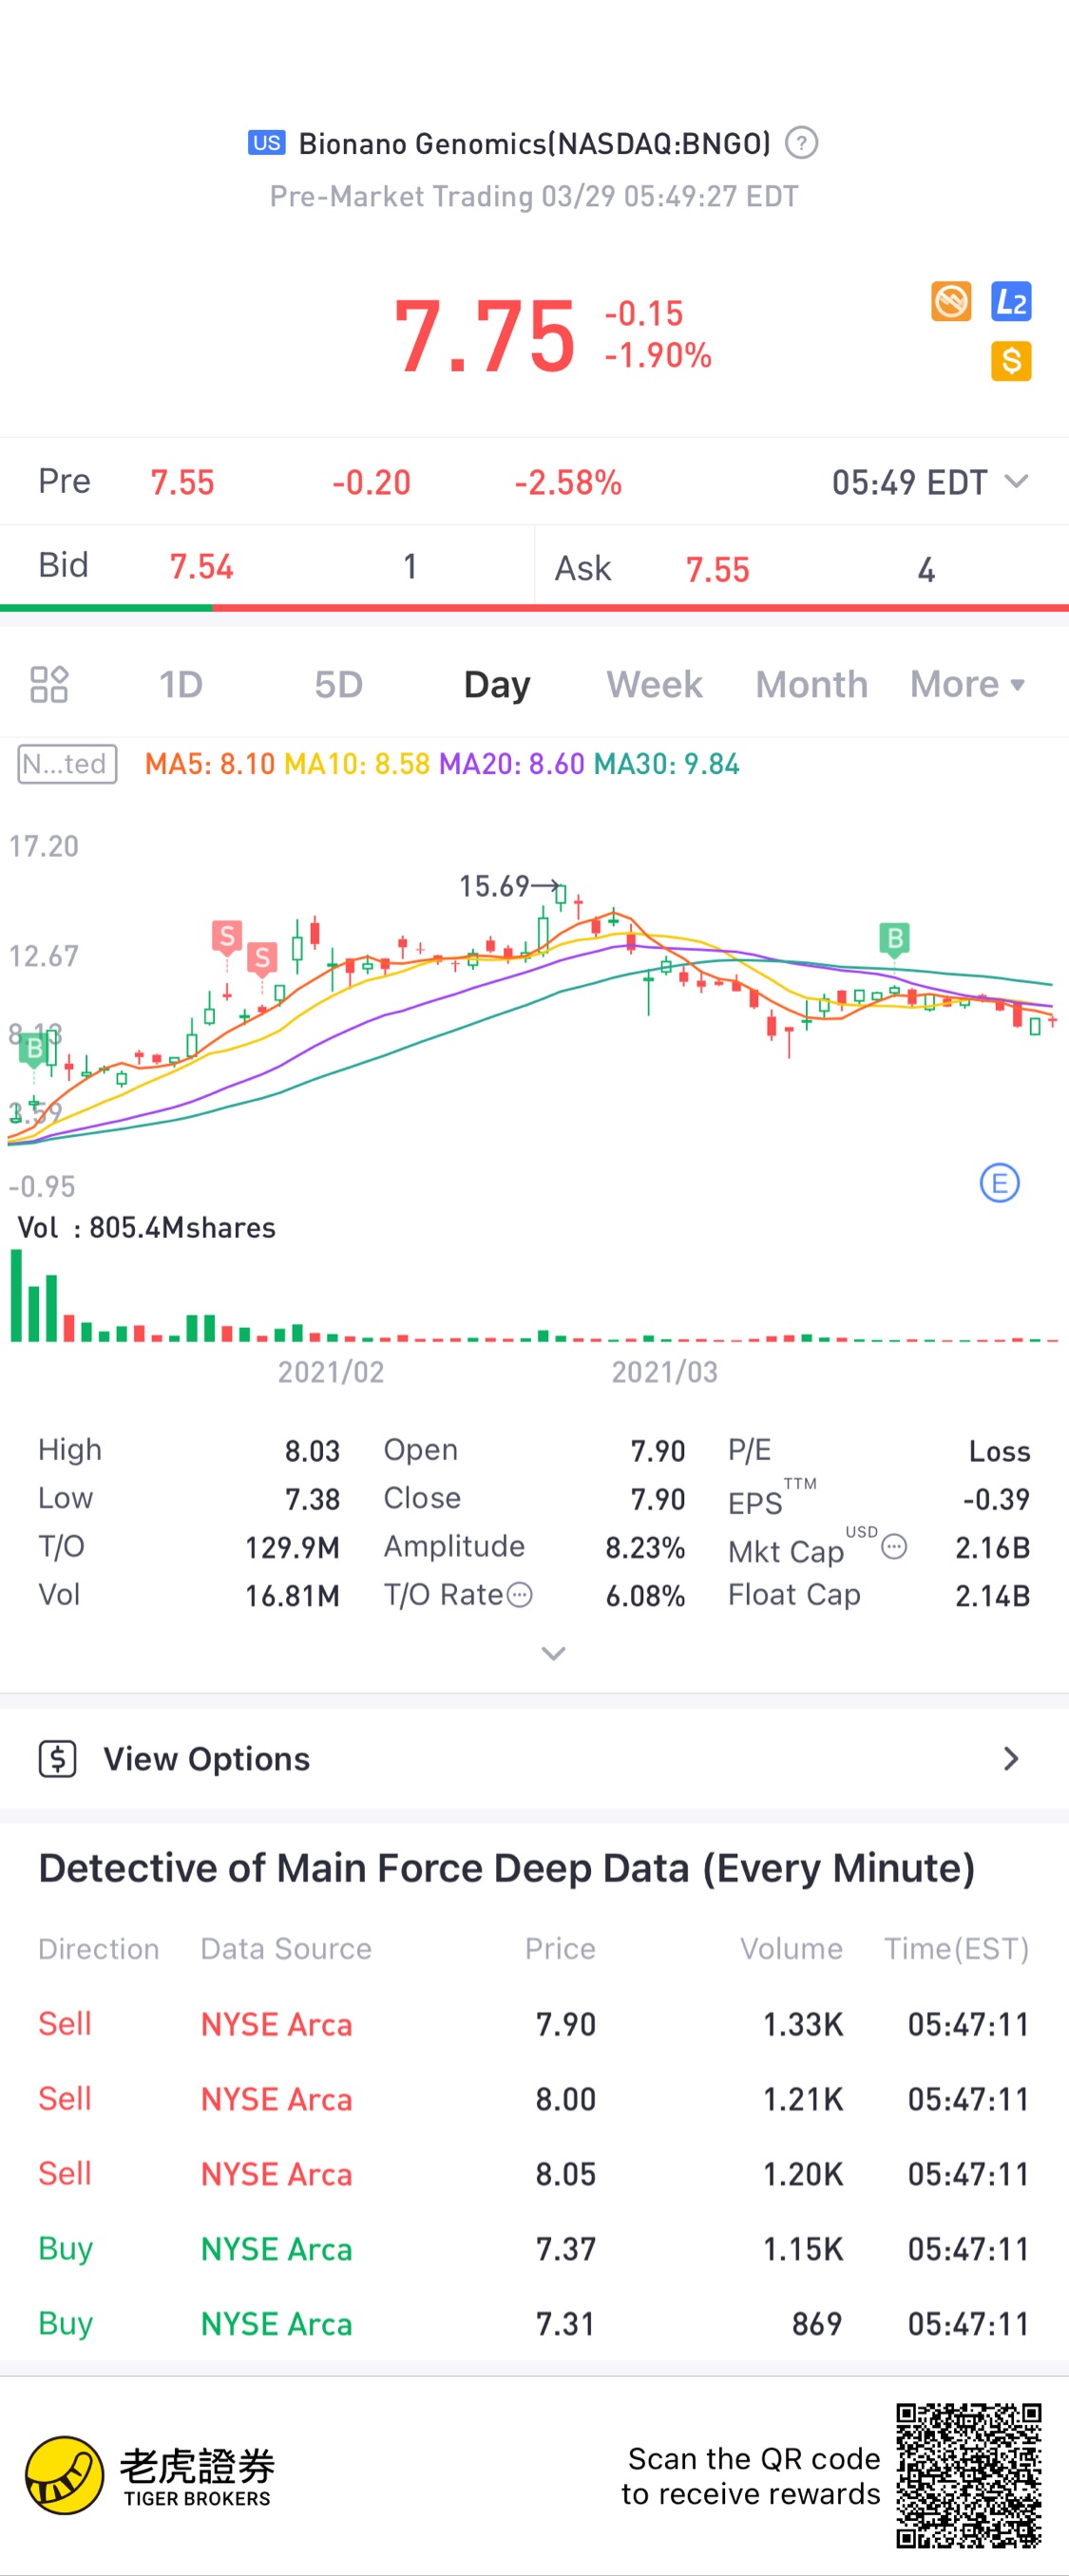
Task: Toggle the N...ted adjustment box
Action: coord(67,764)
